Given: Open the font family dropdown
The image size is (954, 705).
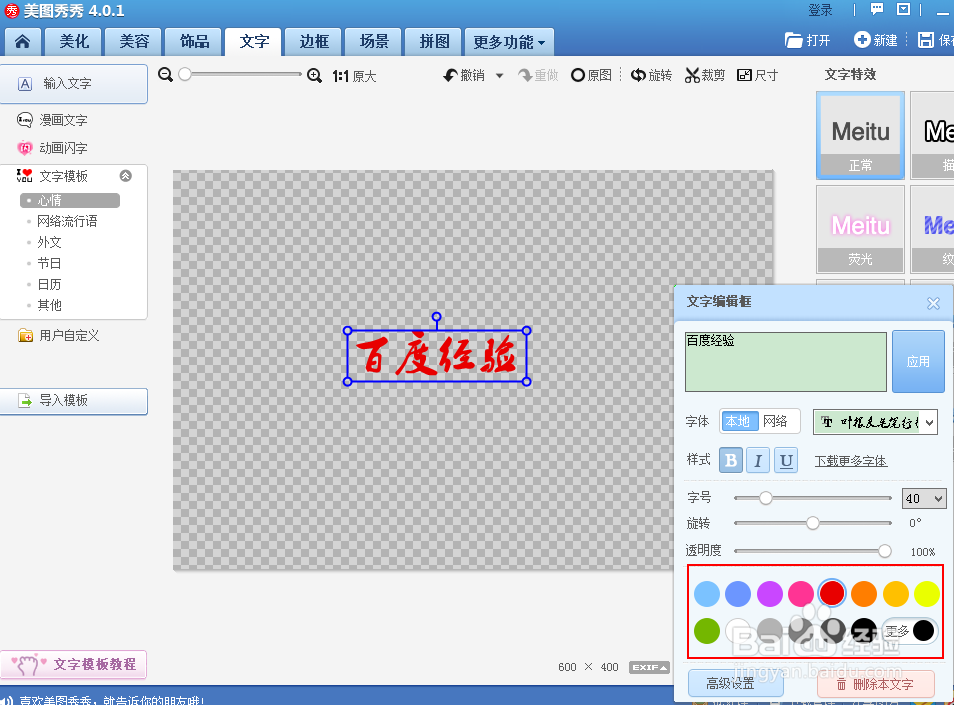Looking at the screenshot, I should [x=875, y=422].
